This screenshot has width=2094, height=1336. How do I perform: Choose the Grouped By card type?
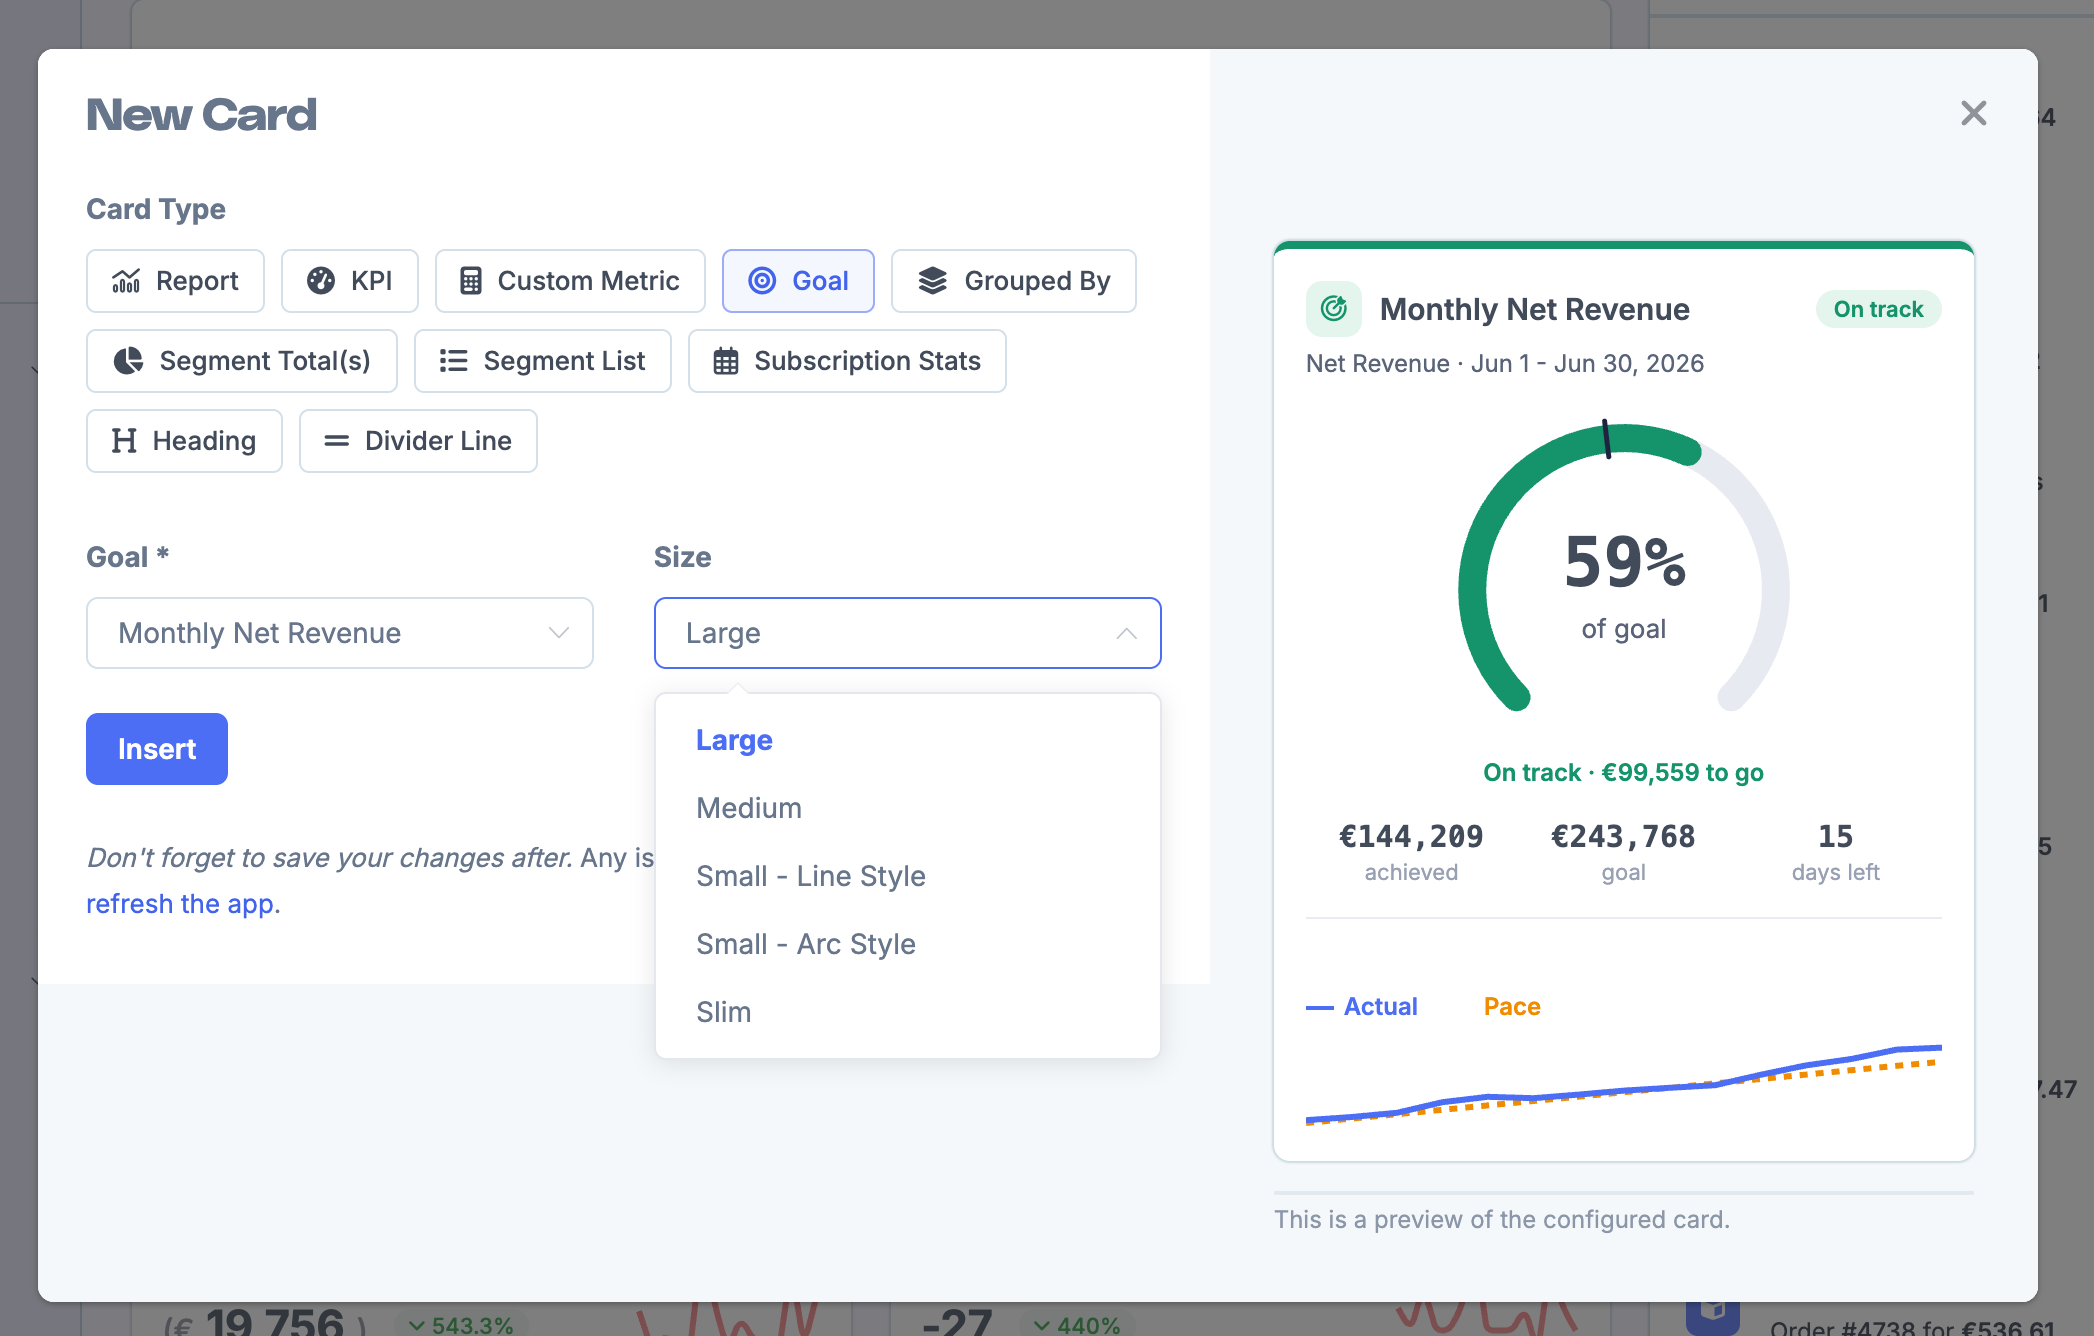(x=1013, y=281)
